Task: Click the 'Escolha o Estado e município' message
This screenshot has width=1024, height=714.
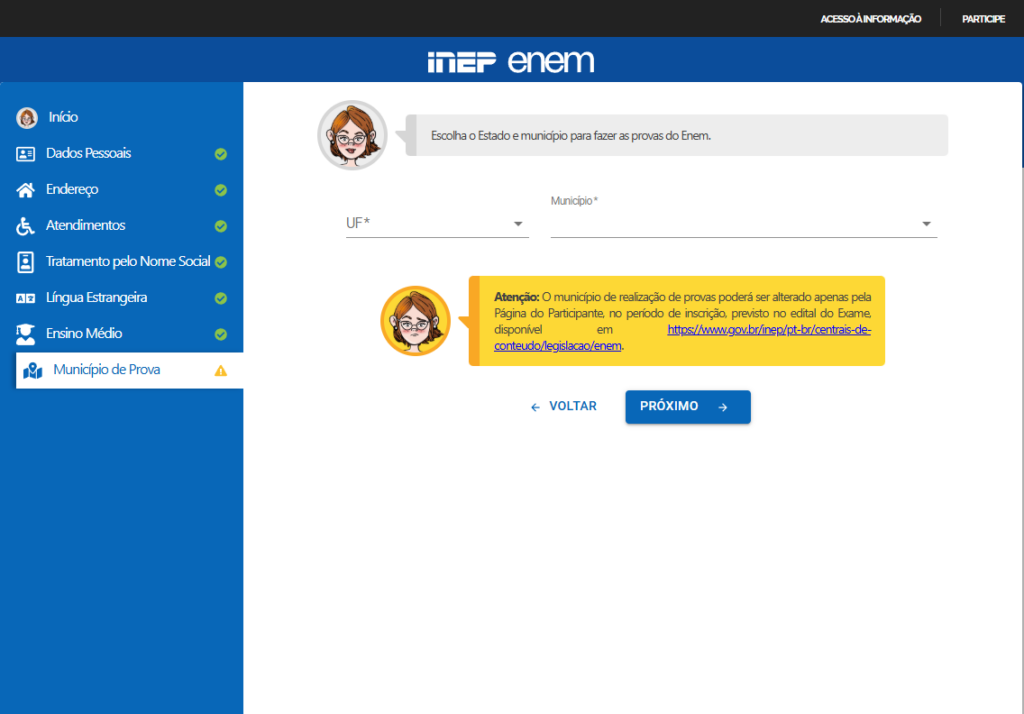Action: pos(571,136)
